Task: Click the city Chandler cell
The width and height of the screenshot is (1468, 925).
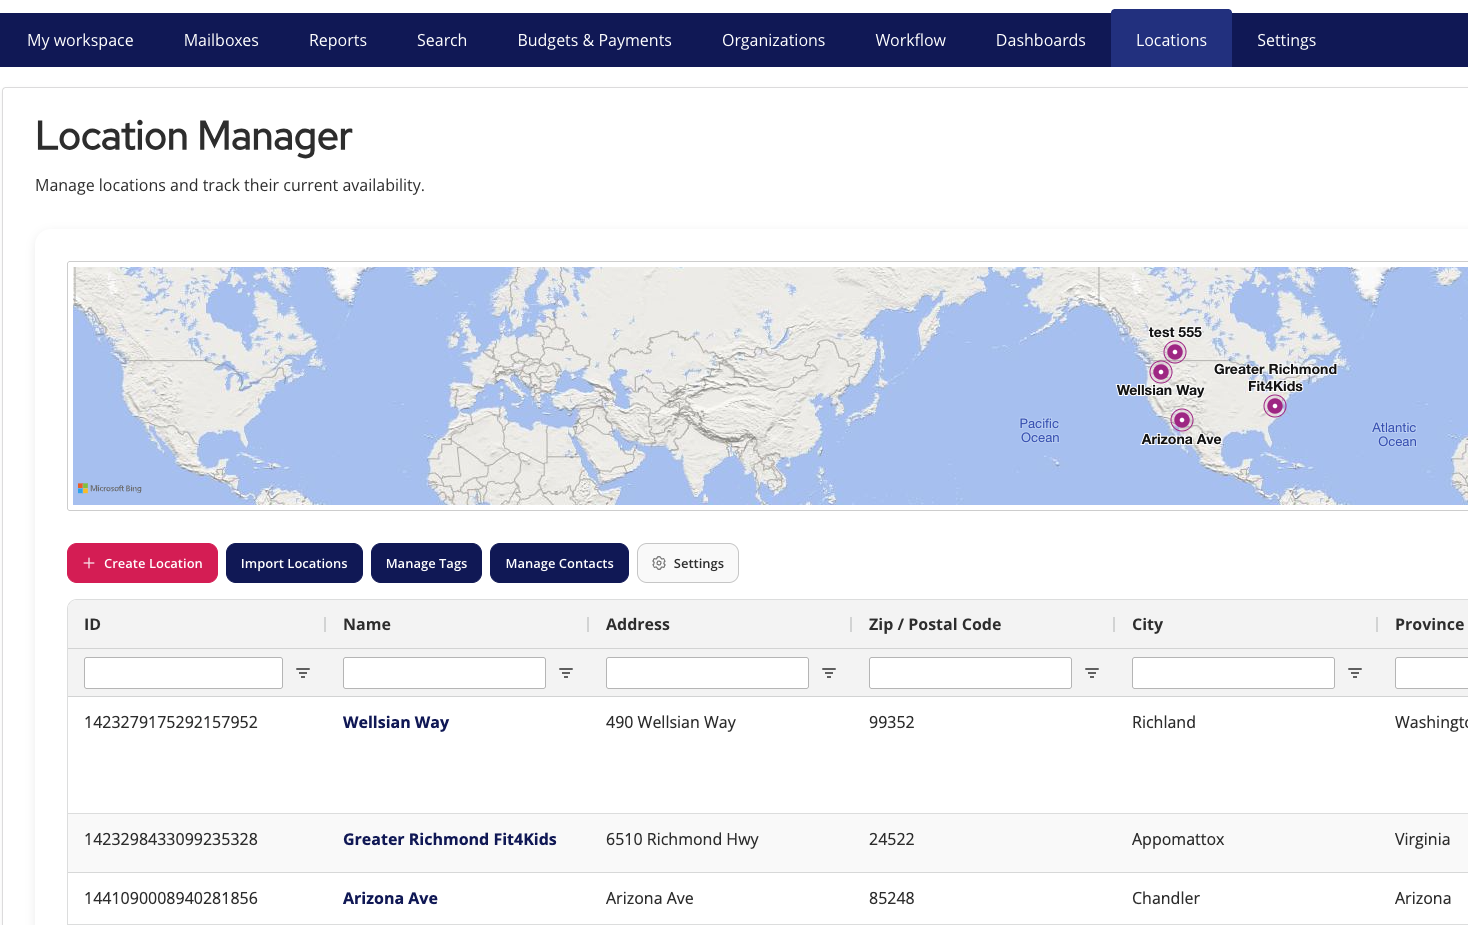Action: click(x=1166, y=898)
